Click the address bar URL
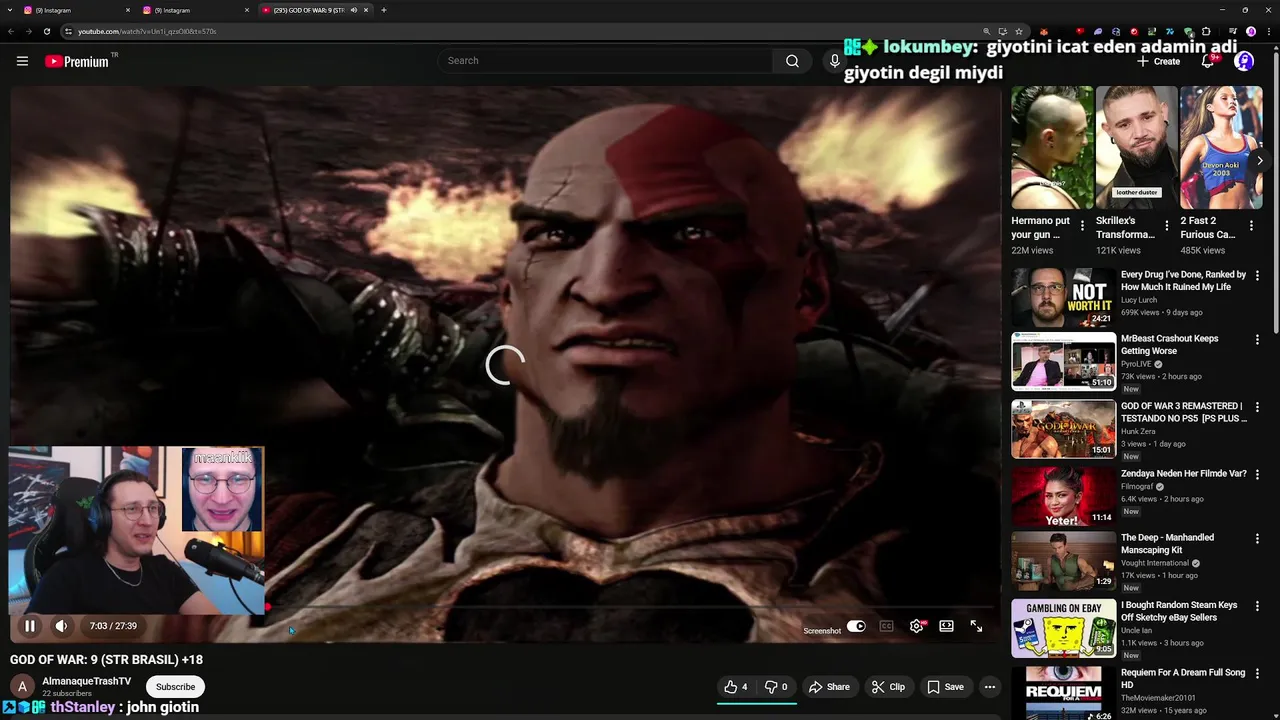The width and height of the screenshot is (1280, 720). tap(147, 31)
